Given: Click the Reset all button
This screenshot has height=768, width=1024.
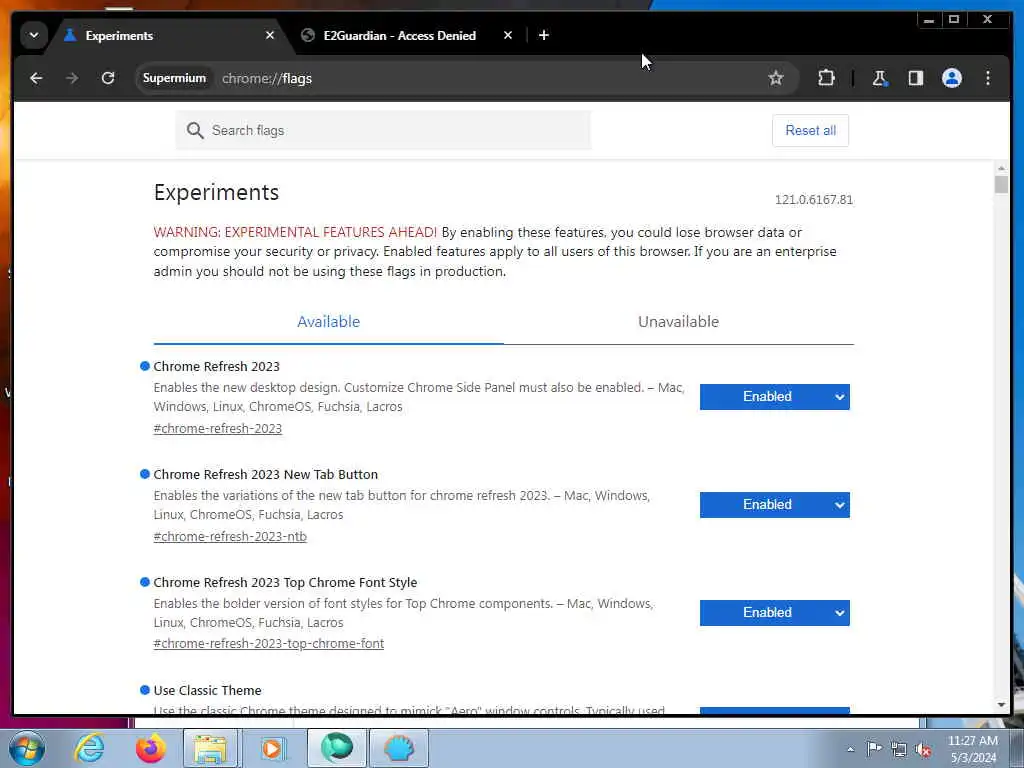Looking at the screenshot, I should (x=810, y=131).
